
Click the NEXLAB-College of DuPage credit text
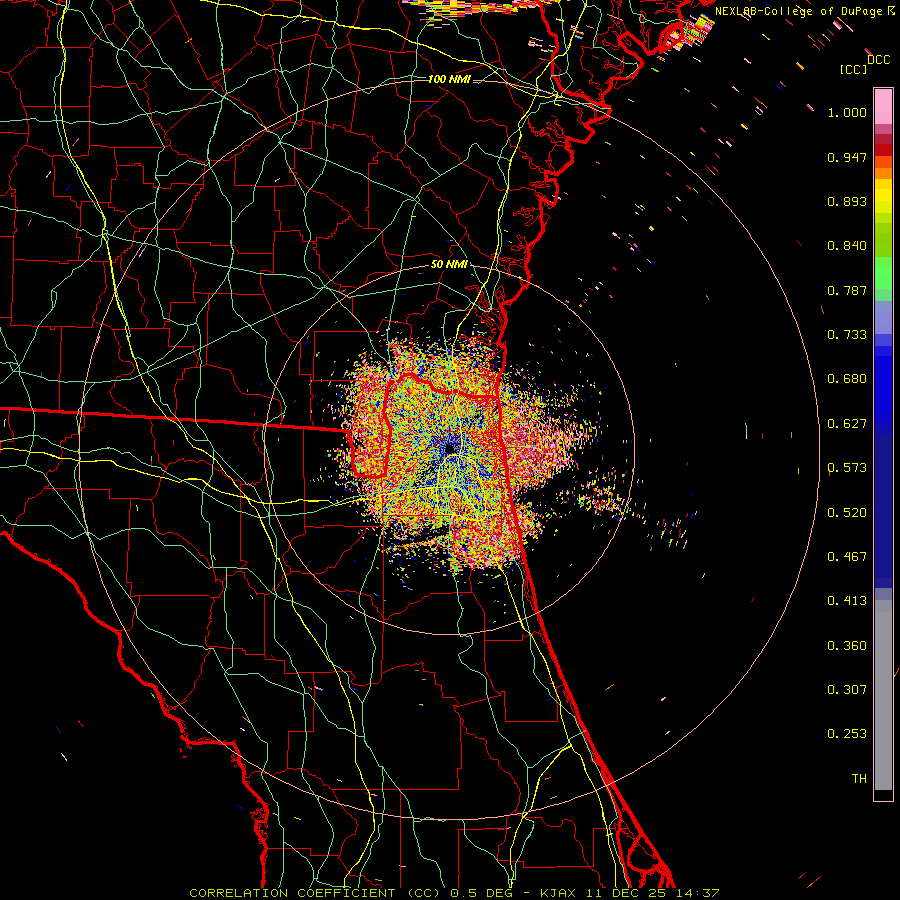point(804,11)
